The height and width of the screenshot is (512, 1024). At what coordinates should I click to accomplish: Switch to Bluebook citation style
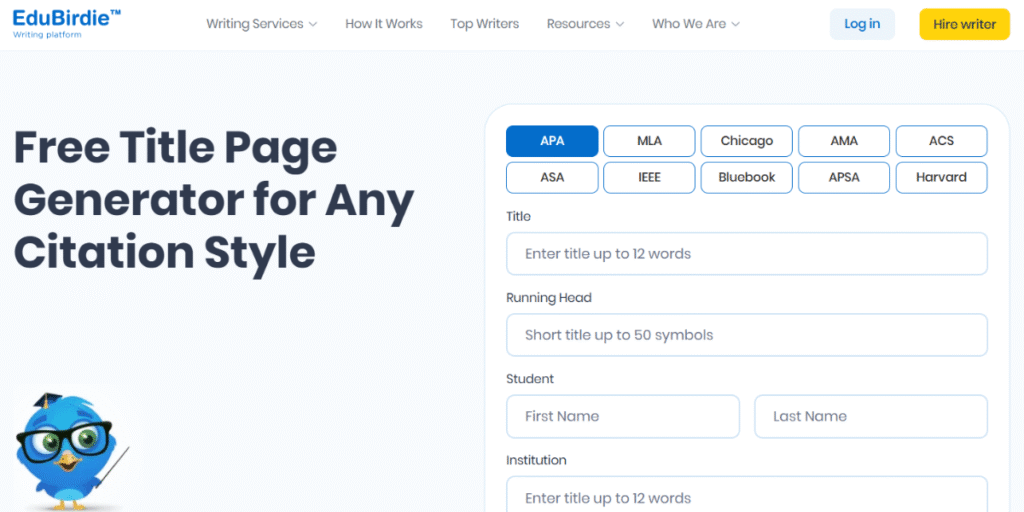(746, 178)
